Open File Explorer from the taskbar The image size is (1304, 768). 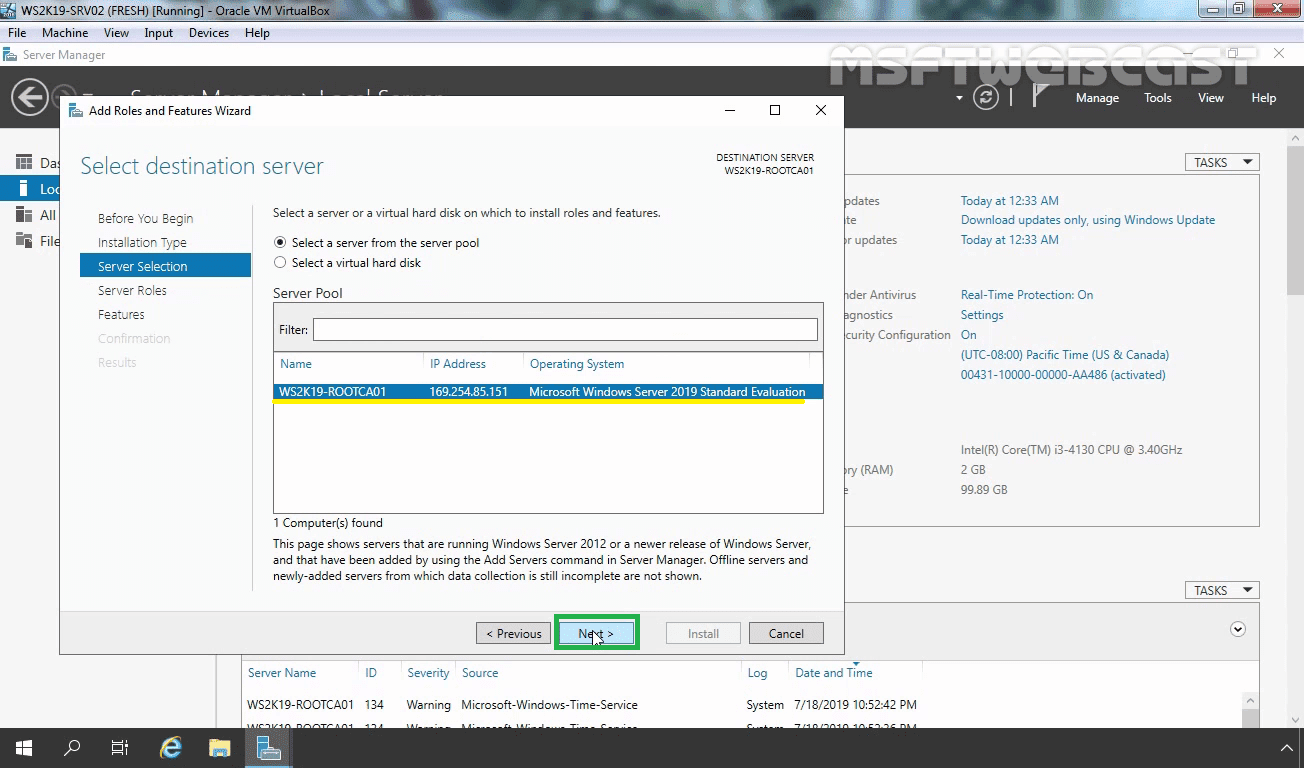[220, 748]
